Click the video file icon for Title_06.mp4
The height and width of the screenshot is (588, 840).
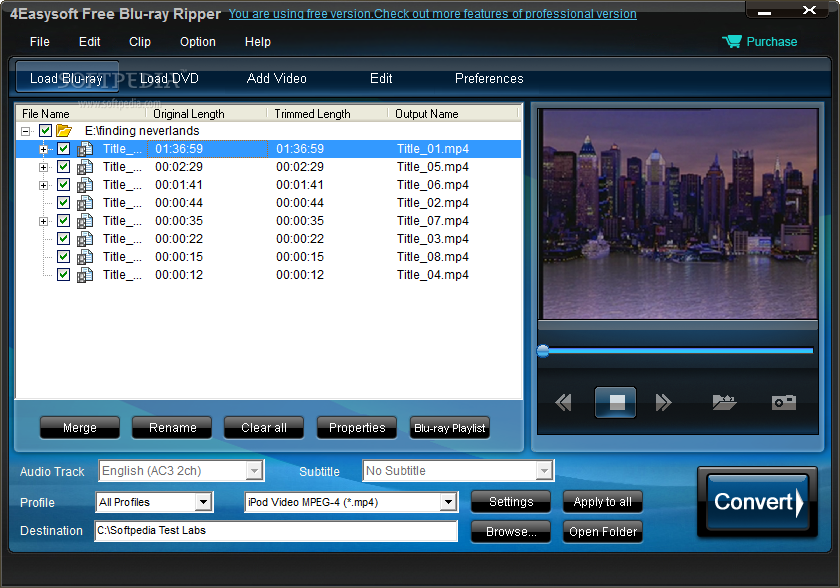[x=85, y=185]
